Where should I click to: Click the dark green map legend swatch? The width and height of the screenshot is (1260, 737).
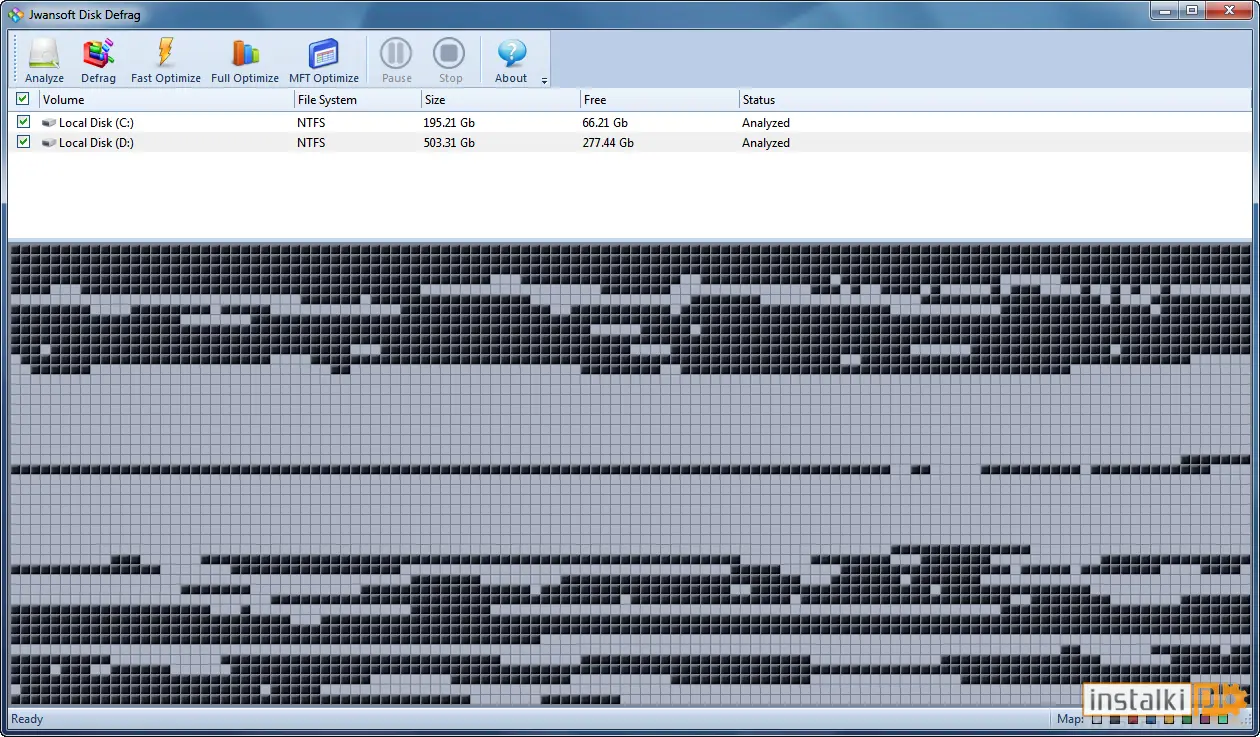1187,719
